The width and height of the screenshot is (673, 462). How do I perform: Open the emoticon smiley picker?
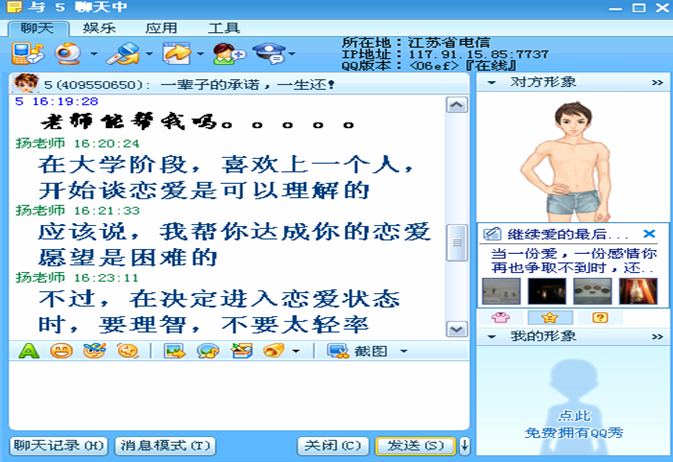tap(61, 351)
